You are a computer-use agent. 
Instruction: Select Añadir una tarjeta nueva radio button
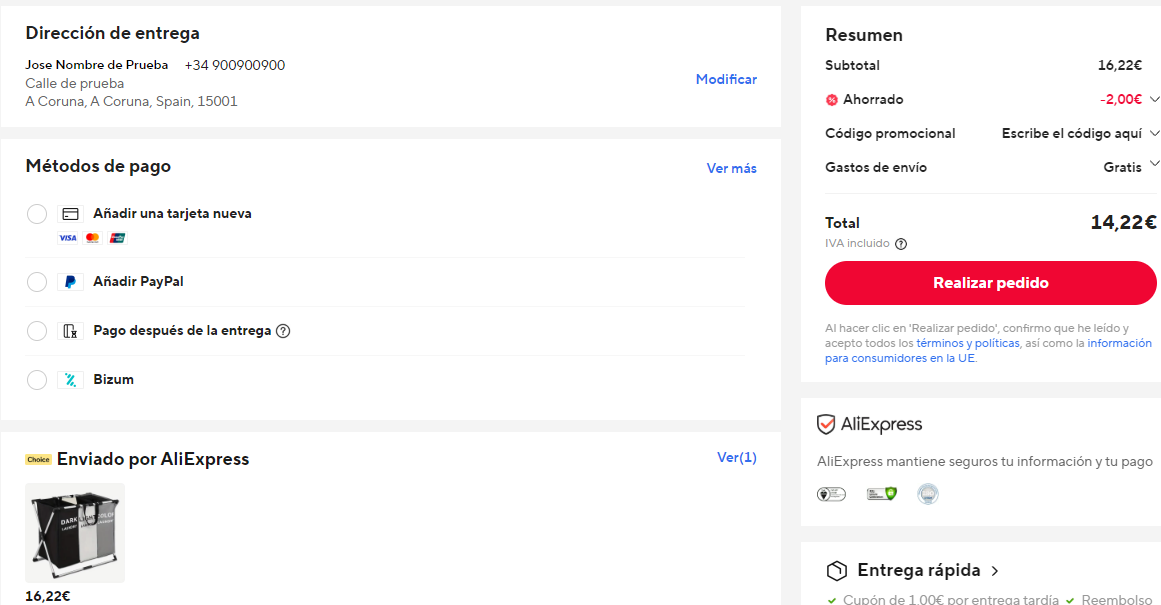[x=37, y=214]
